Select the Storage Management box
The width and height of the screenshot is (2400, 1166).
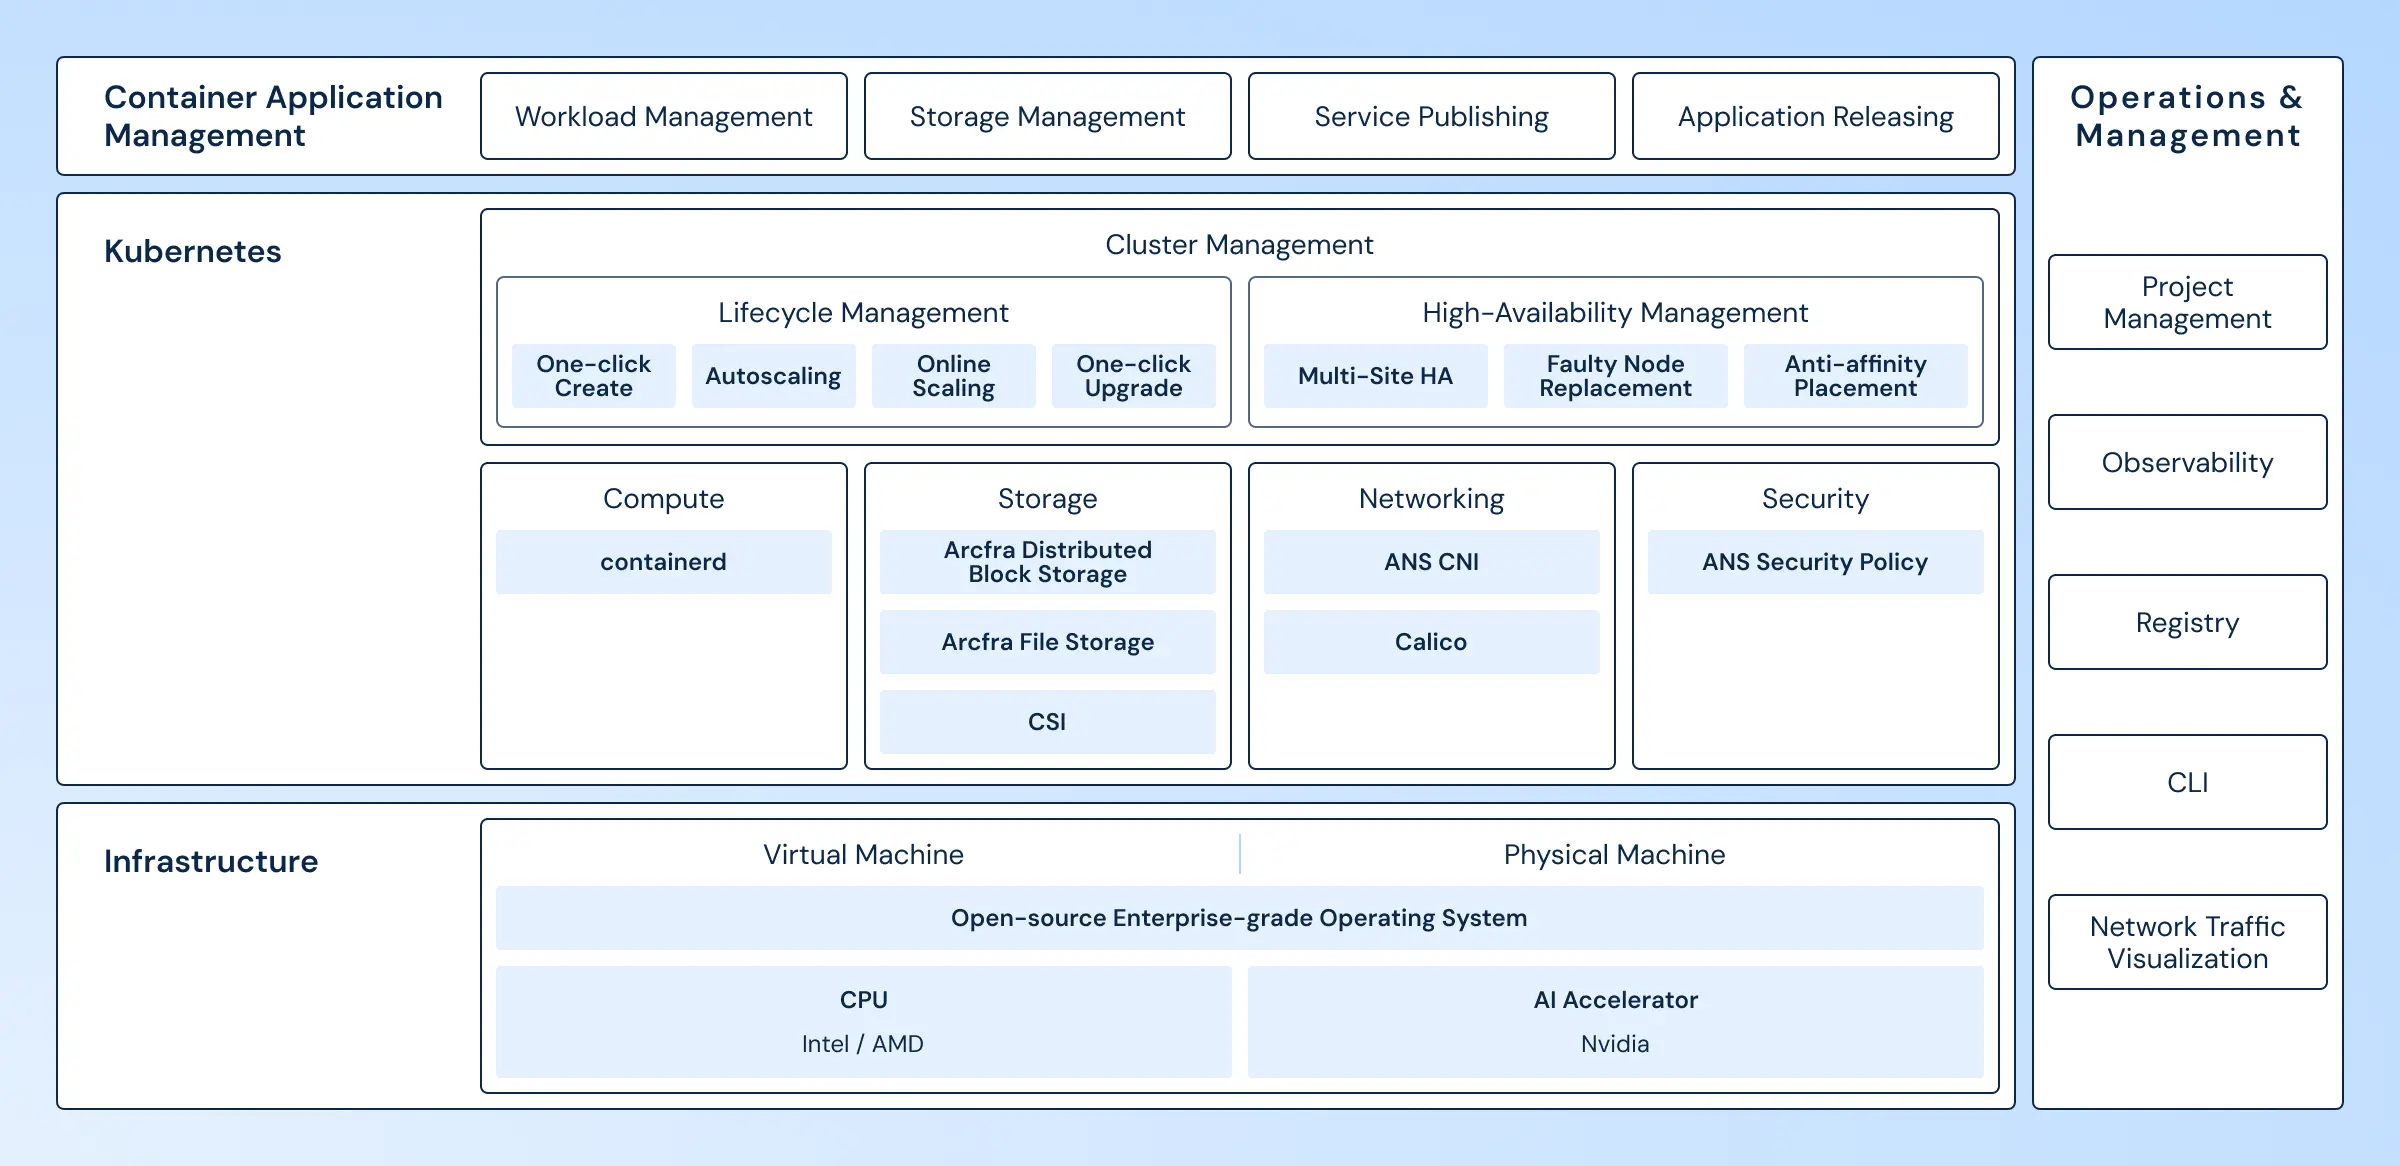[x=1047, y=116]
